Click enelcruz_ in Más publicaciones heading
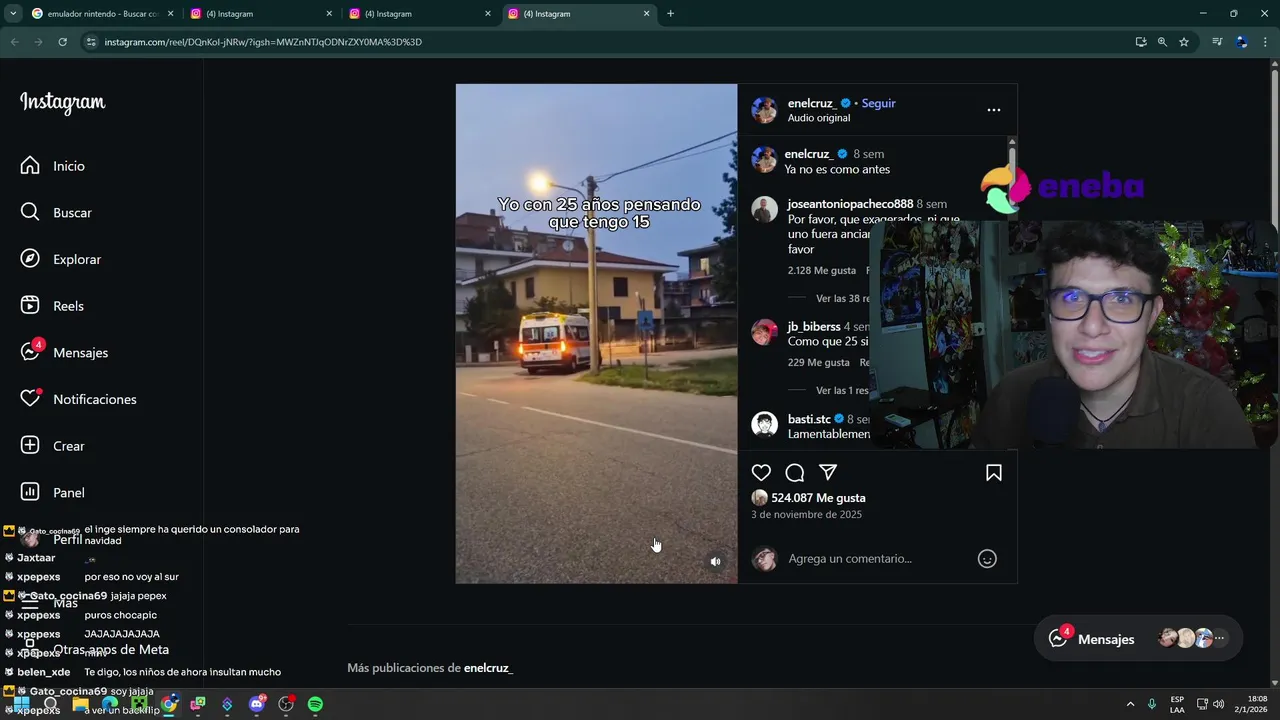Viewport: 1280px width, 720px height. click(488, 668)
